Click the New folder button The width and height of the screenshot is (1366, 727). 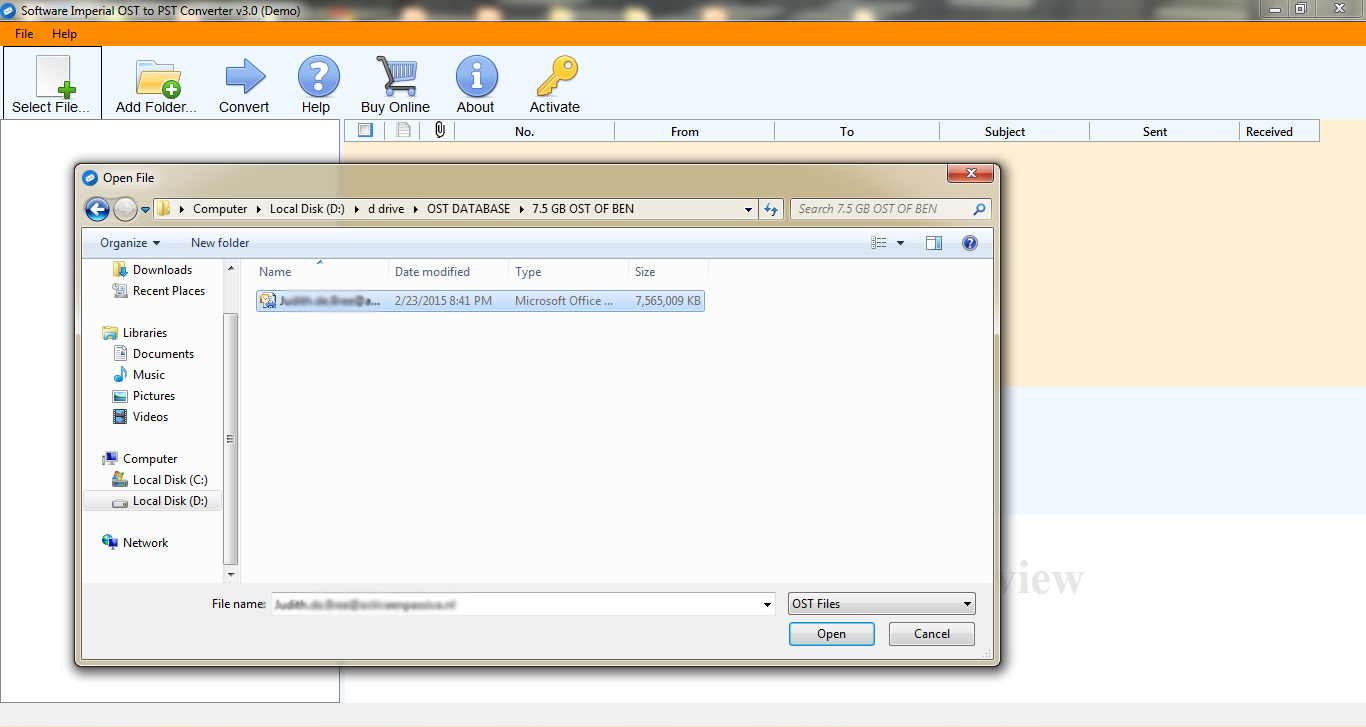coord(220,243)
